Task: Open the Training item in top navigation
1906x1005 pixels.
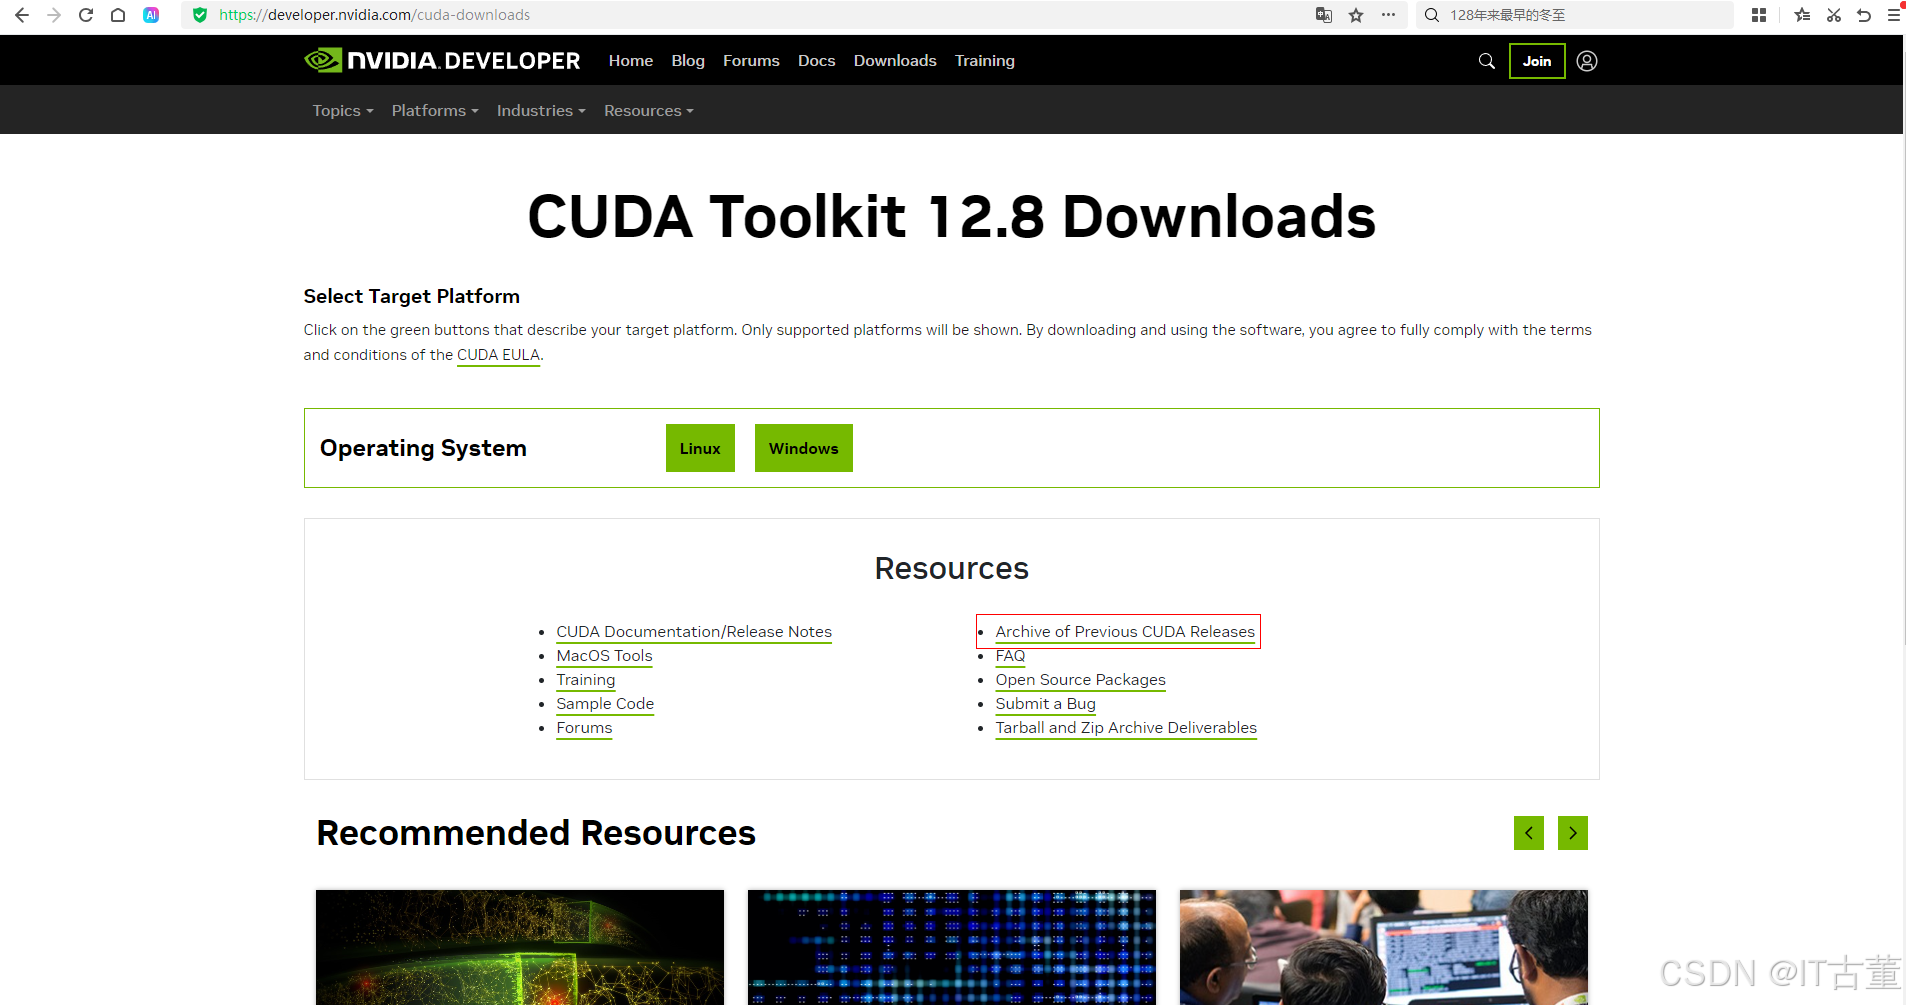Action: click(x=985, y=60)
